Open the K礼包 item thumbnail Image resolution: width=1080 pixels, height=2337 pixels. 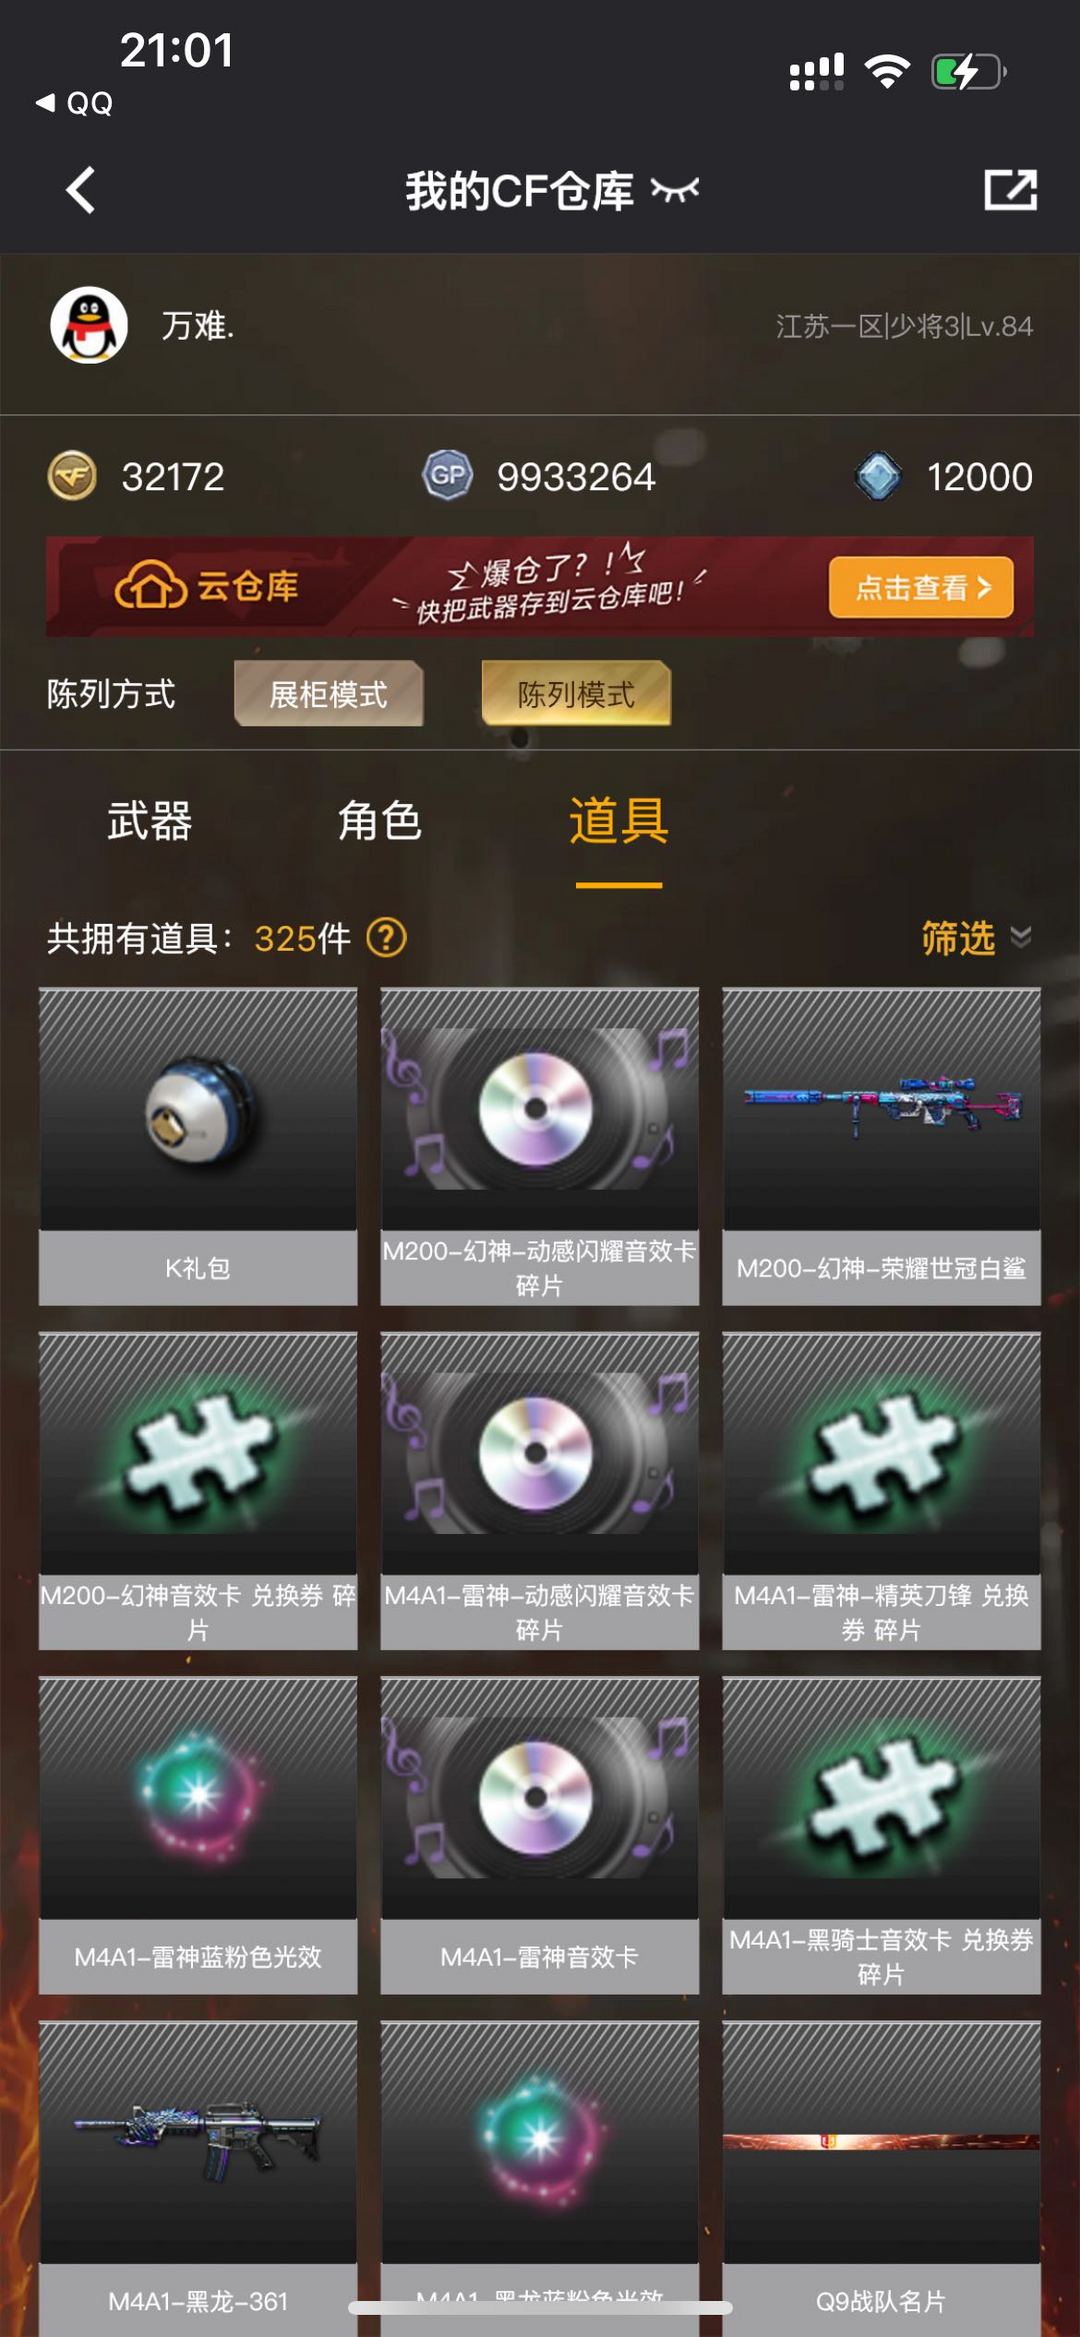pos(198,1110)
